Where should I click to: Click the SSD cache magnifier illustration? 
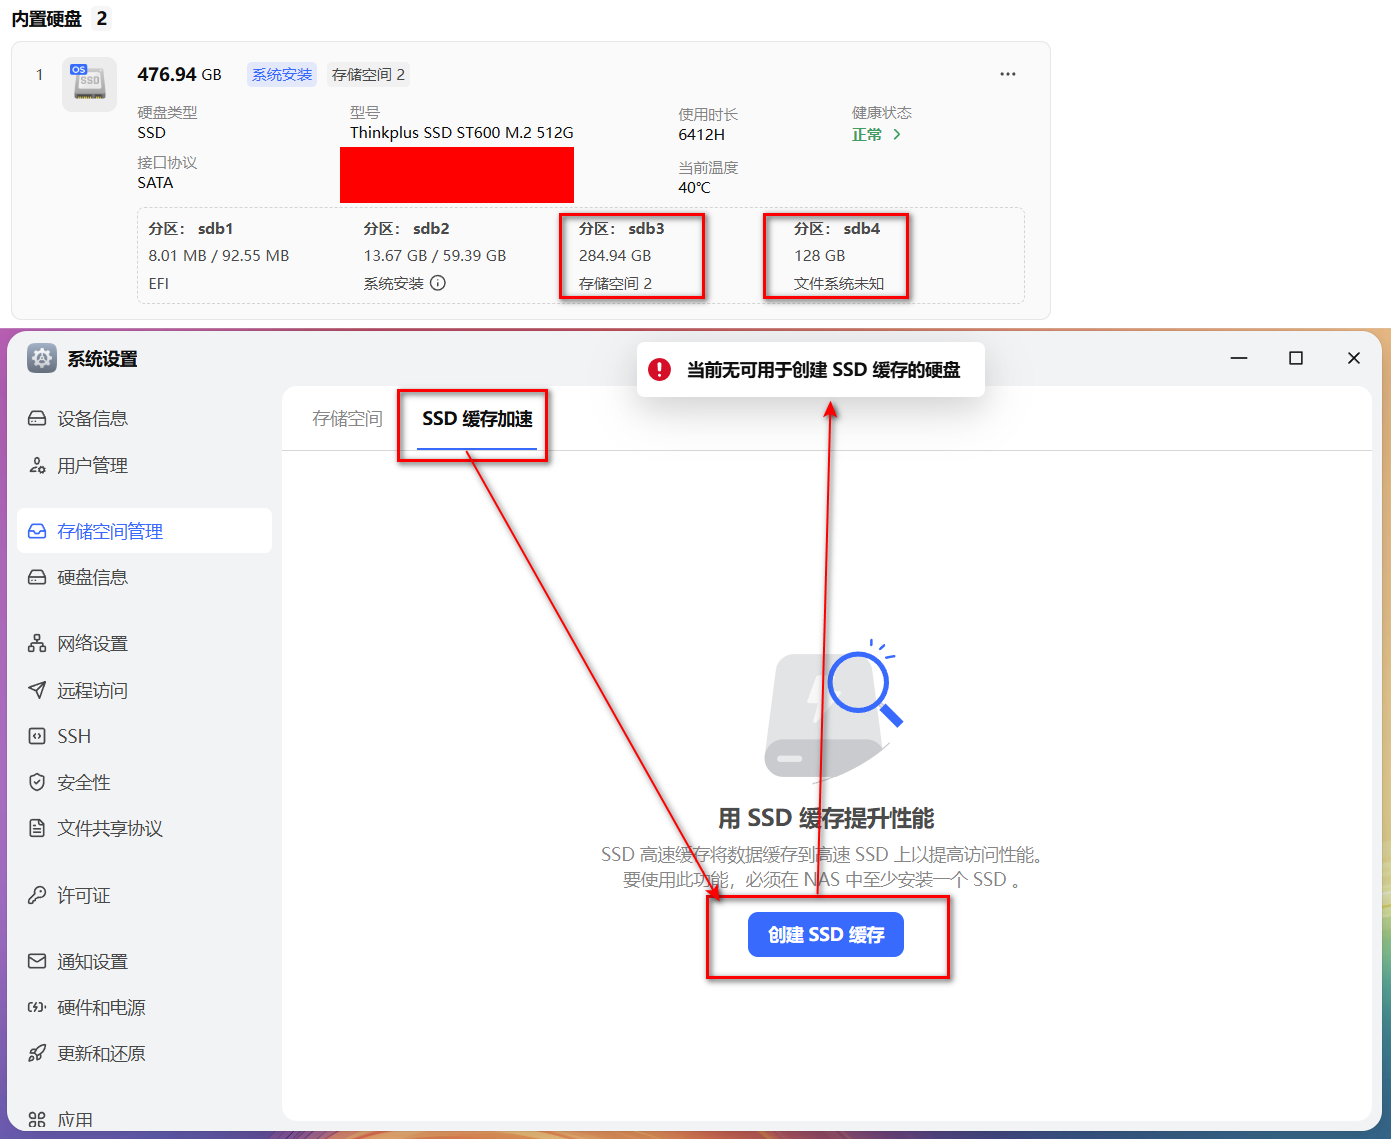(832, 711)
